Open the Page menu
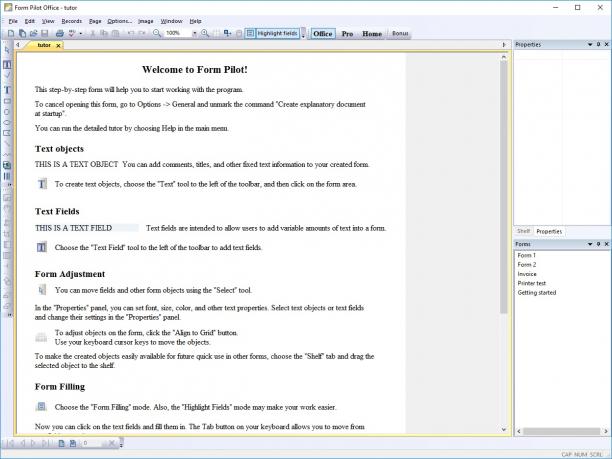Image resolution: width=612 pixels, height=459 pixels. 95,21
